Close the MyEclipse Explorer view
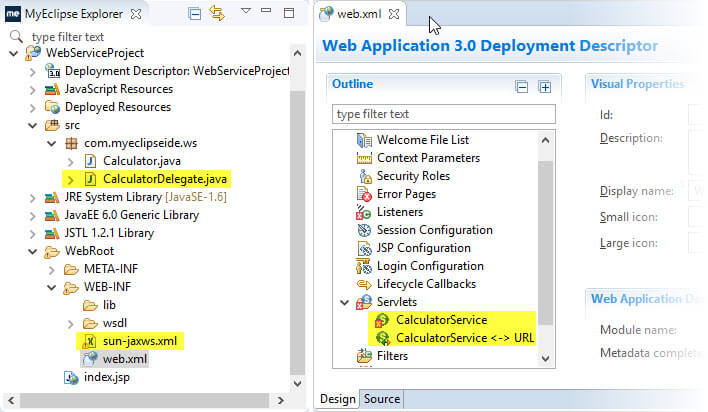The height and width of the screenshot is (412, 708). point(135,14)
